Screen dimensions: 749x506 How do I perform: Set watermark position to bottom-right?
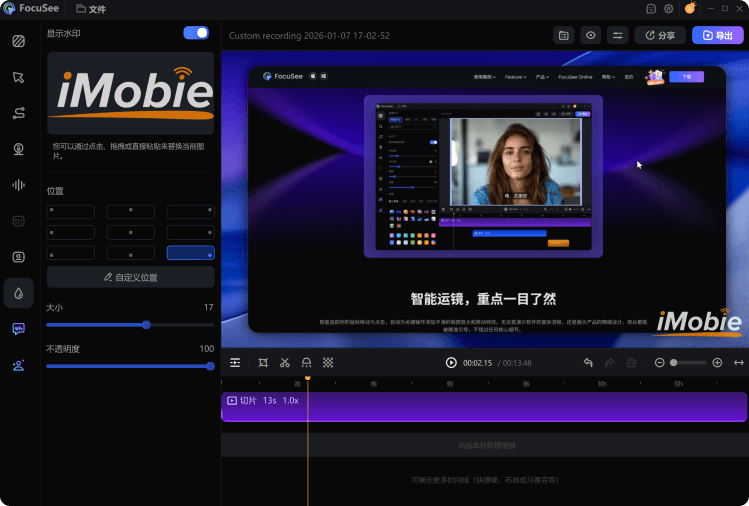pos(191,253)
